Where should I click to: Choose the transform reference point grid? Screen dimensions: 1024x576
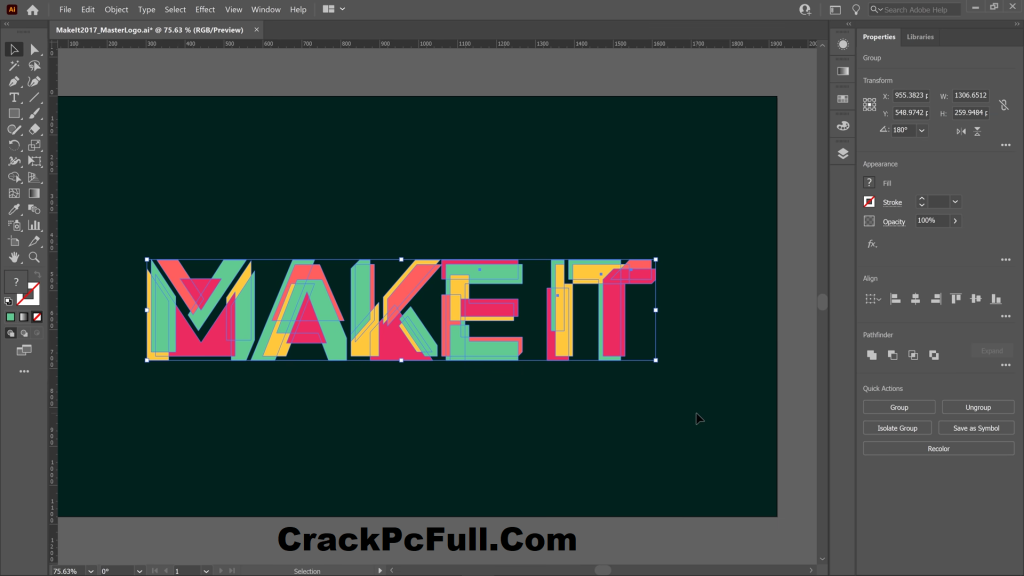click(x=869, y=104)
